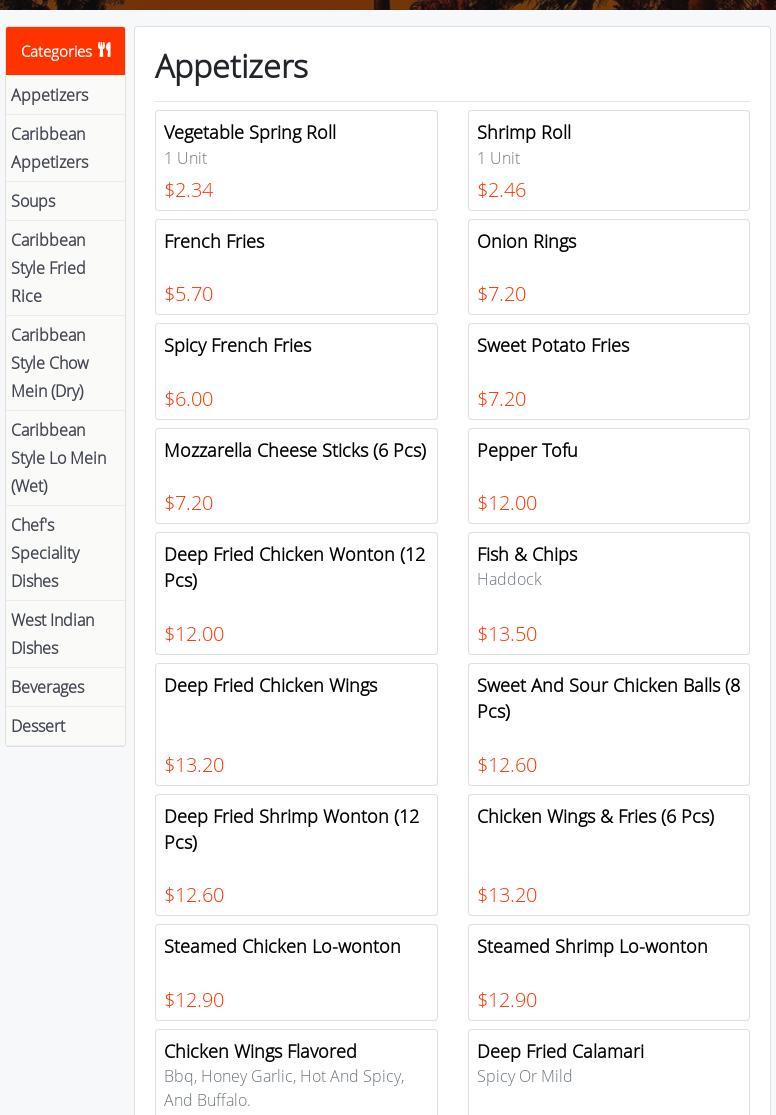
Task: Open West Indian Dishes category
Action: point(52,634)
